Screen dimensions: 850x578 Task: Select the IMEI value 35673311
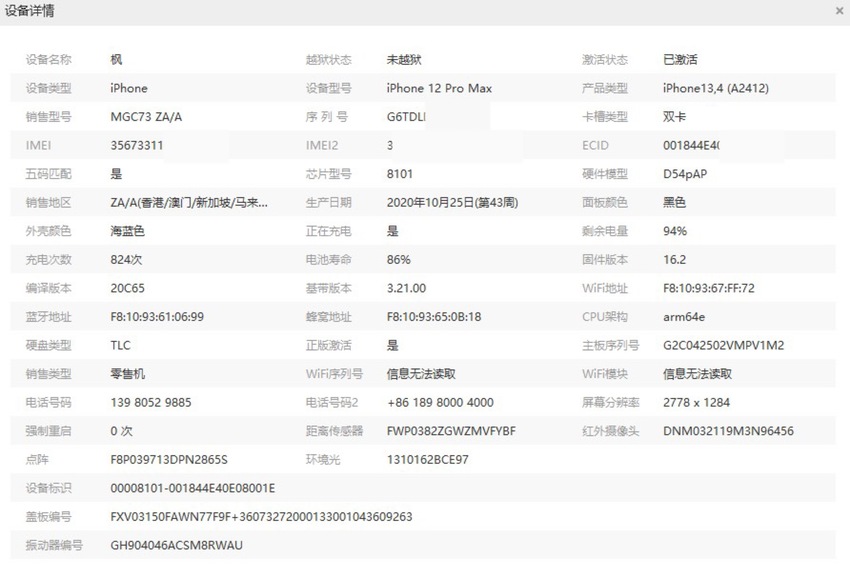pos(137,146)
